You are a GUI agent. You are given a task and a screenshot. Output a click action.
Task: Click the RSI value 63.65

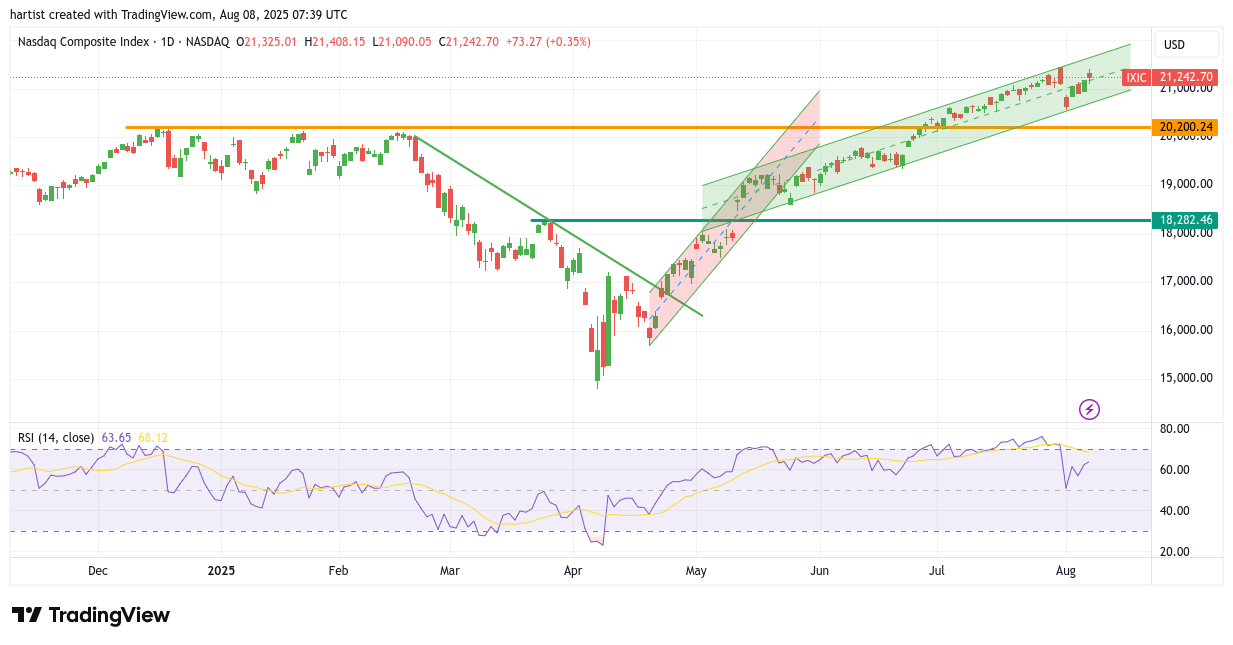click(117, 437)
